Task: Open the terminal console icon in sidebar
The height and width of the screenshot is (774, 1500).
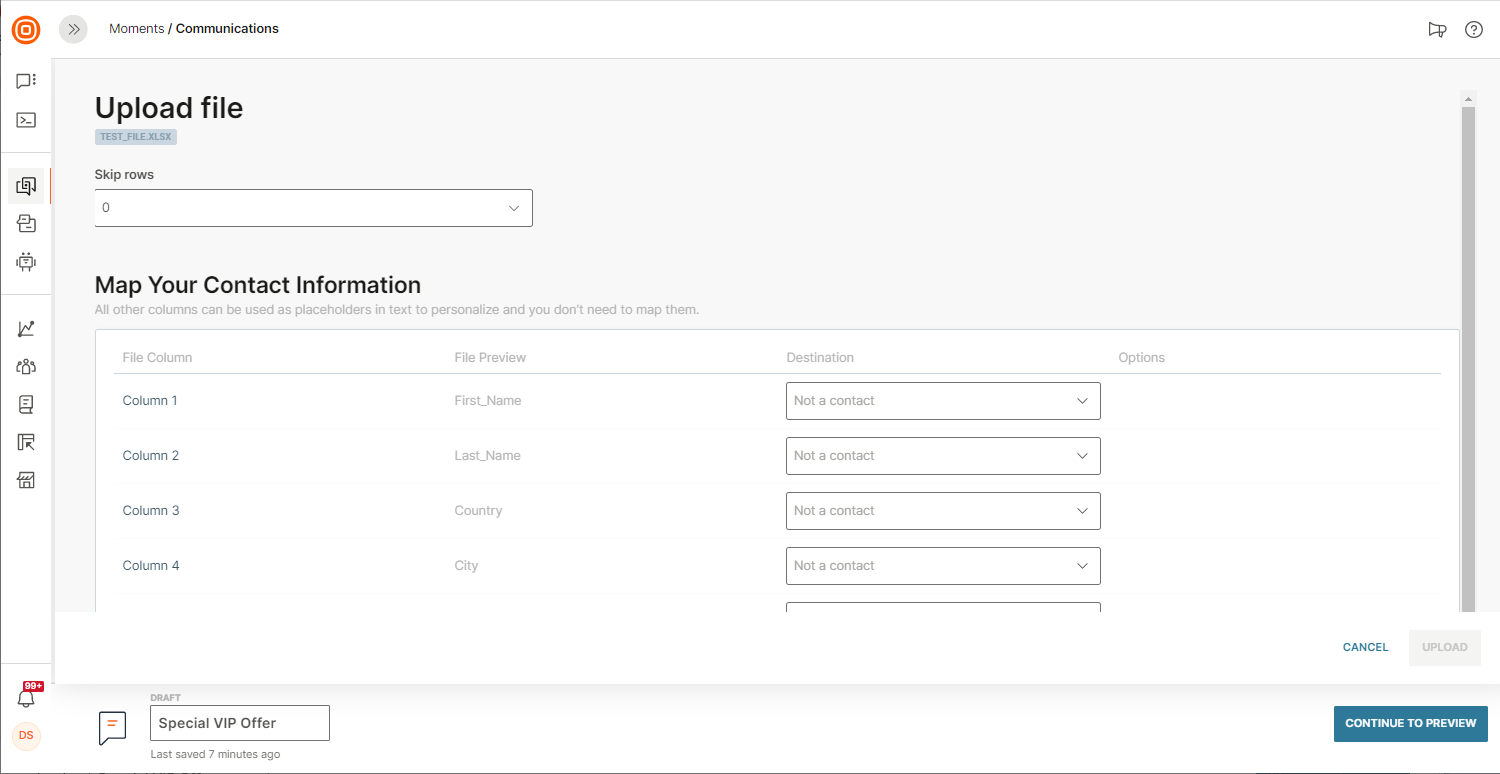Action: pos(26,120)
